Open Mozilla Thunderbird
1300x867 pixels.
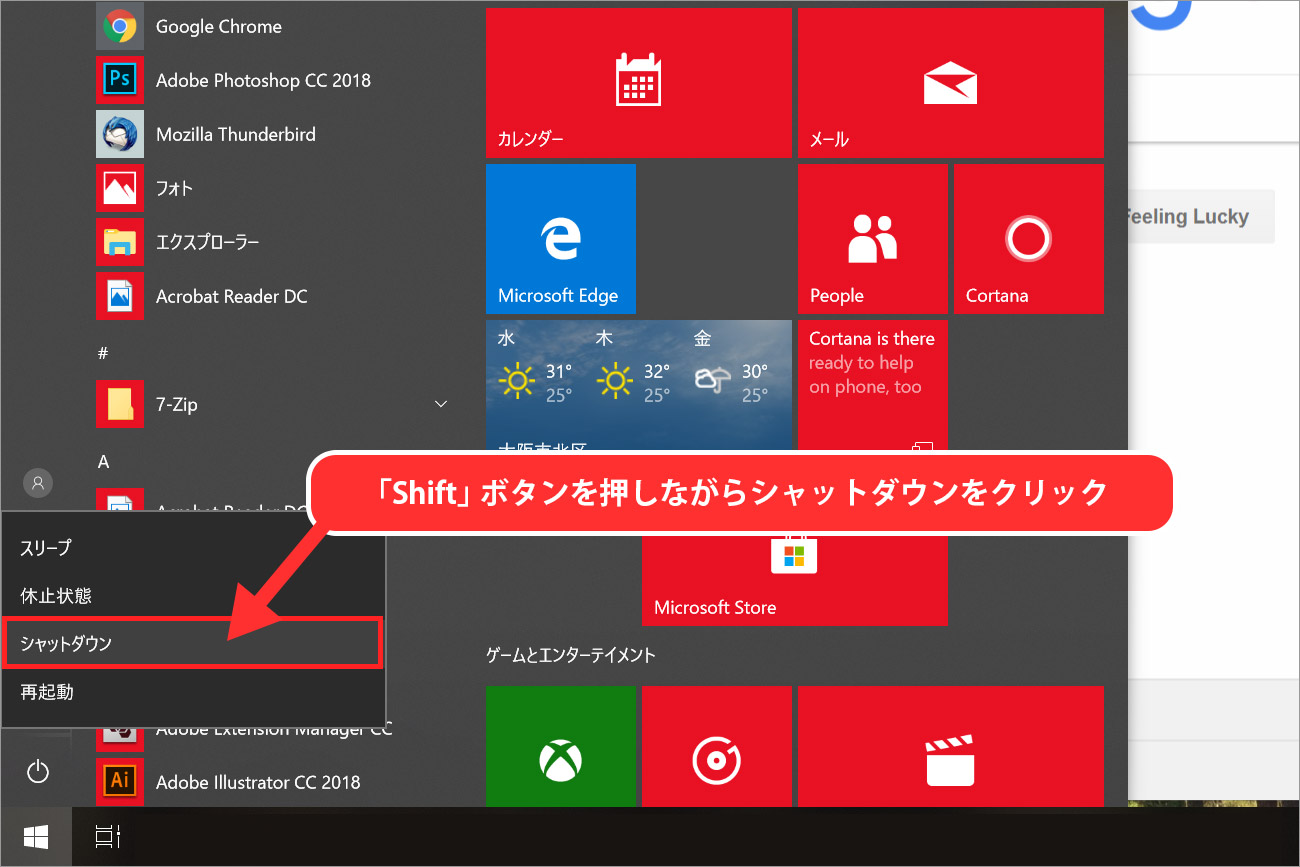tap(275, 134)
